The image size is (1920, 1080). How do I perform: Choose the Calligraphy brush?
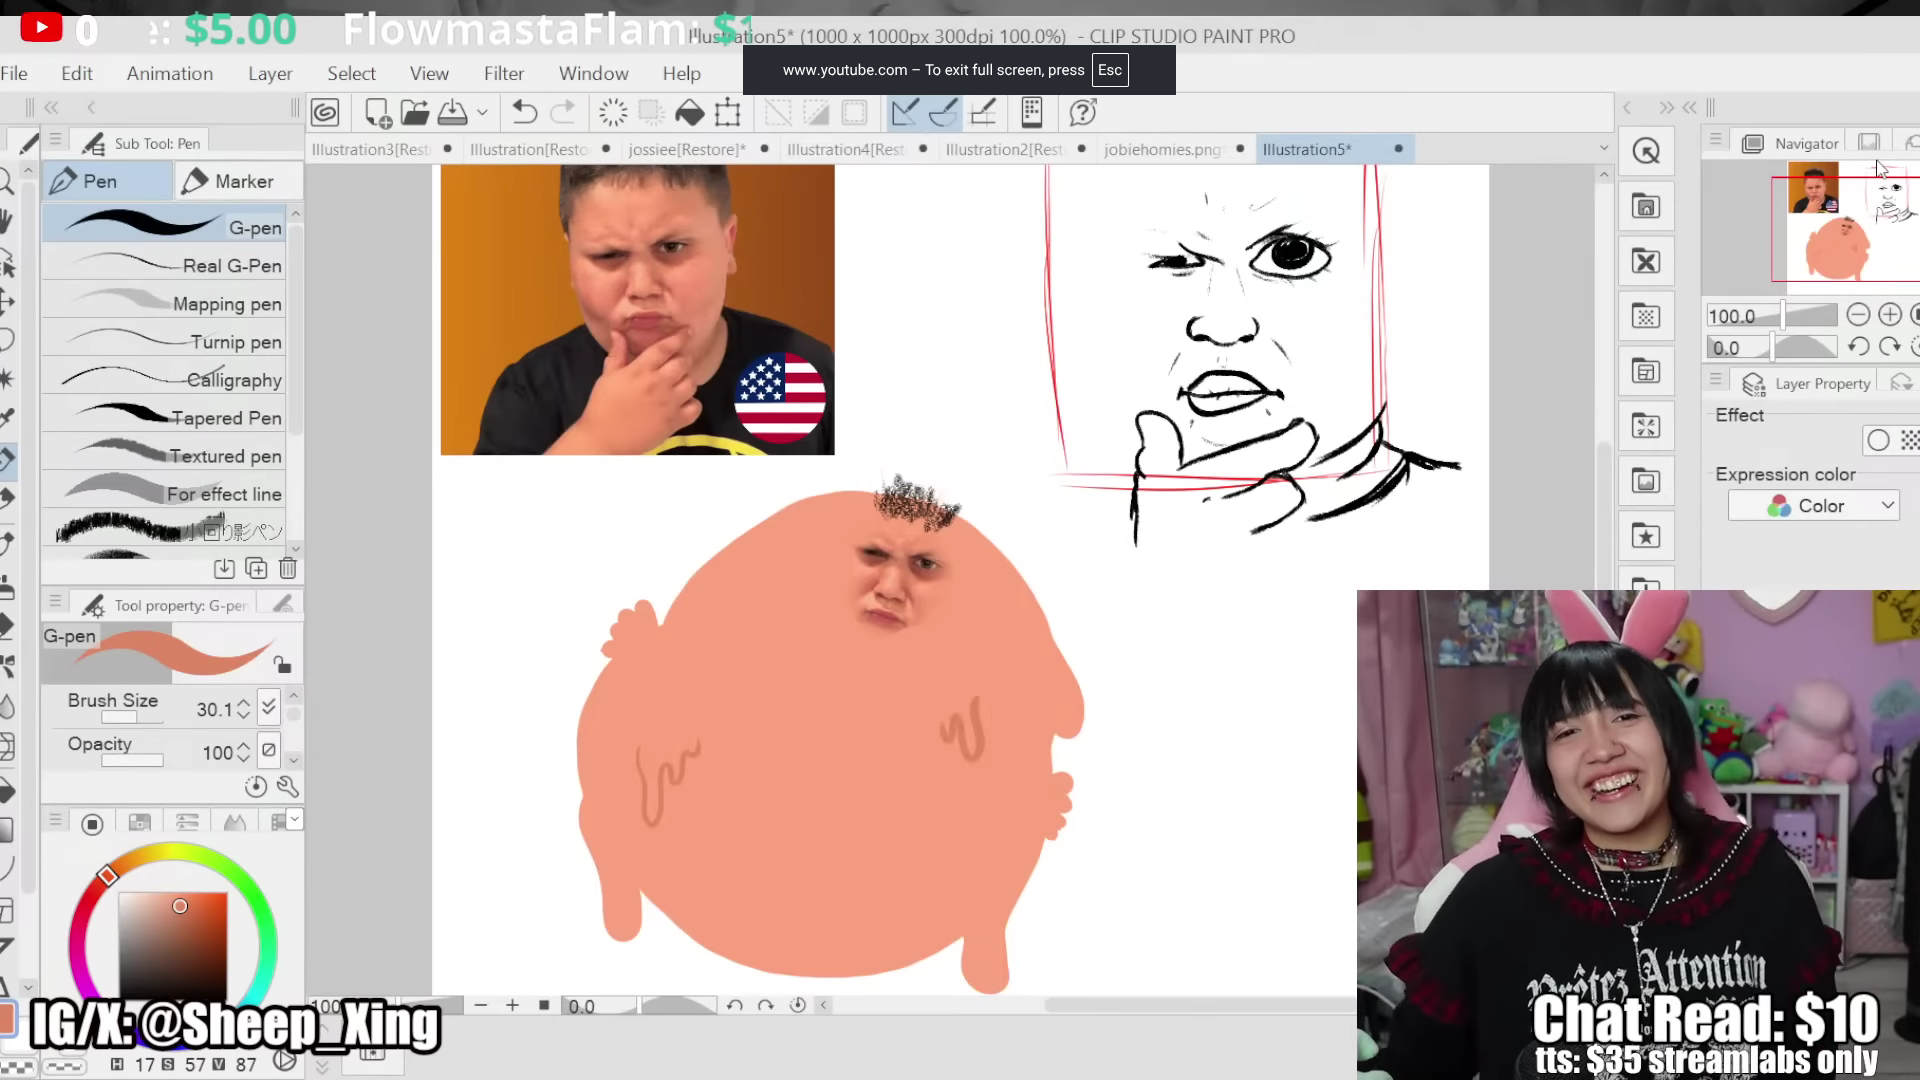click(166, 379)
